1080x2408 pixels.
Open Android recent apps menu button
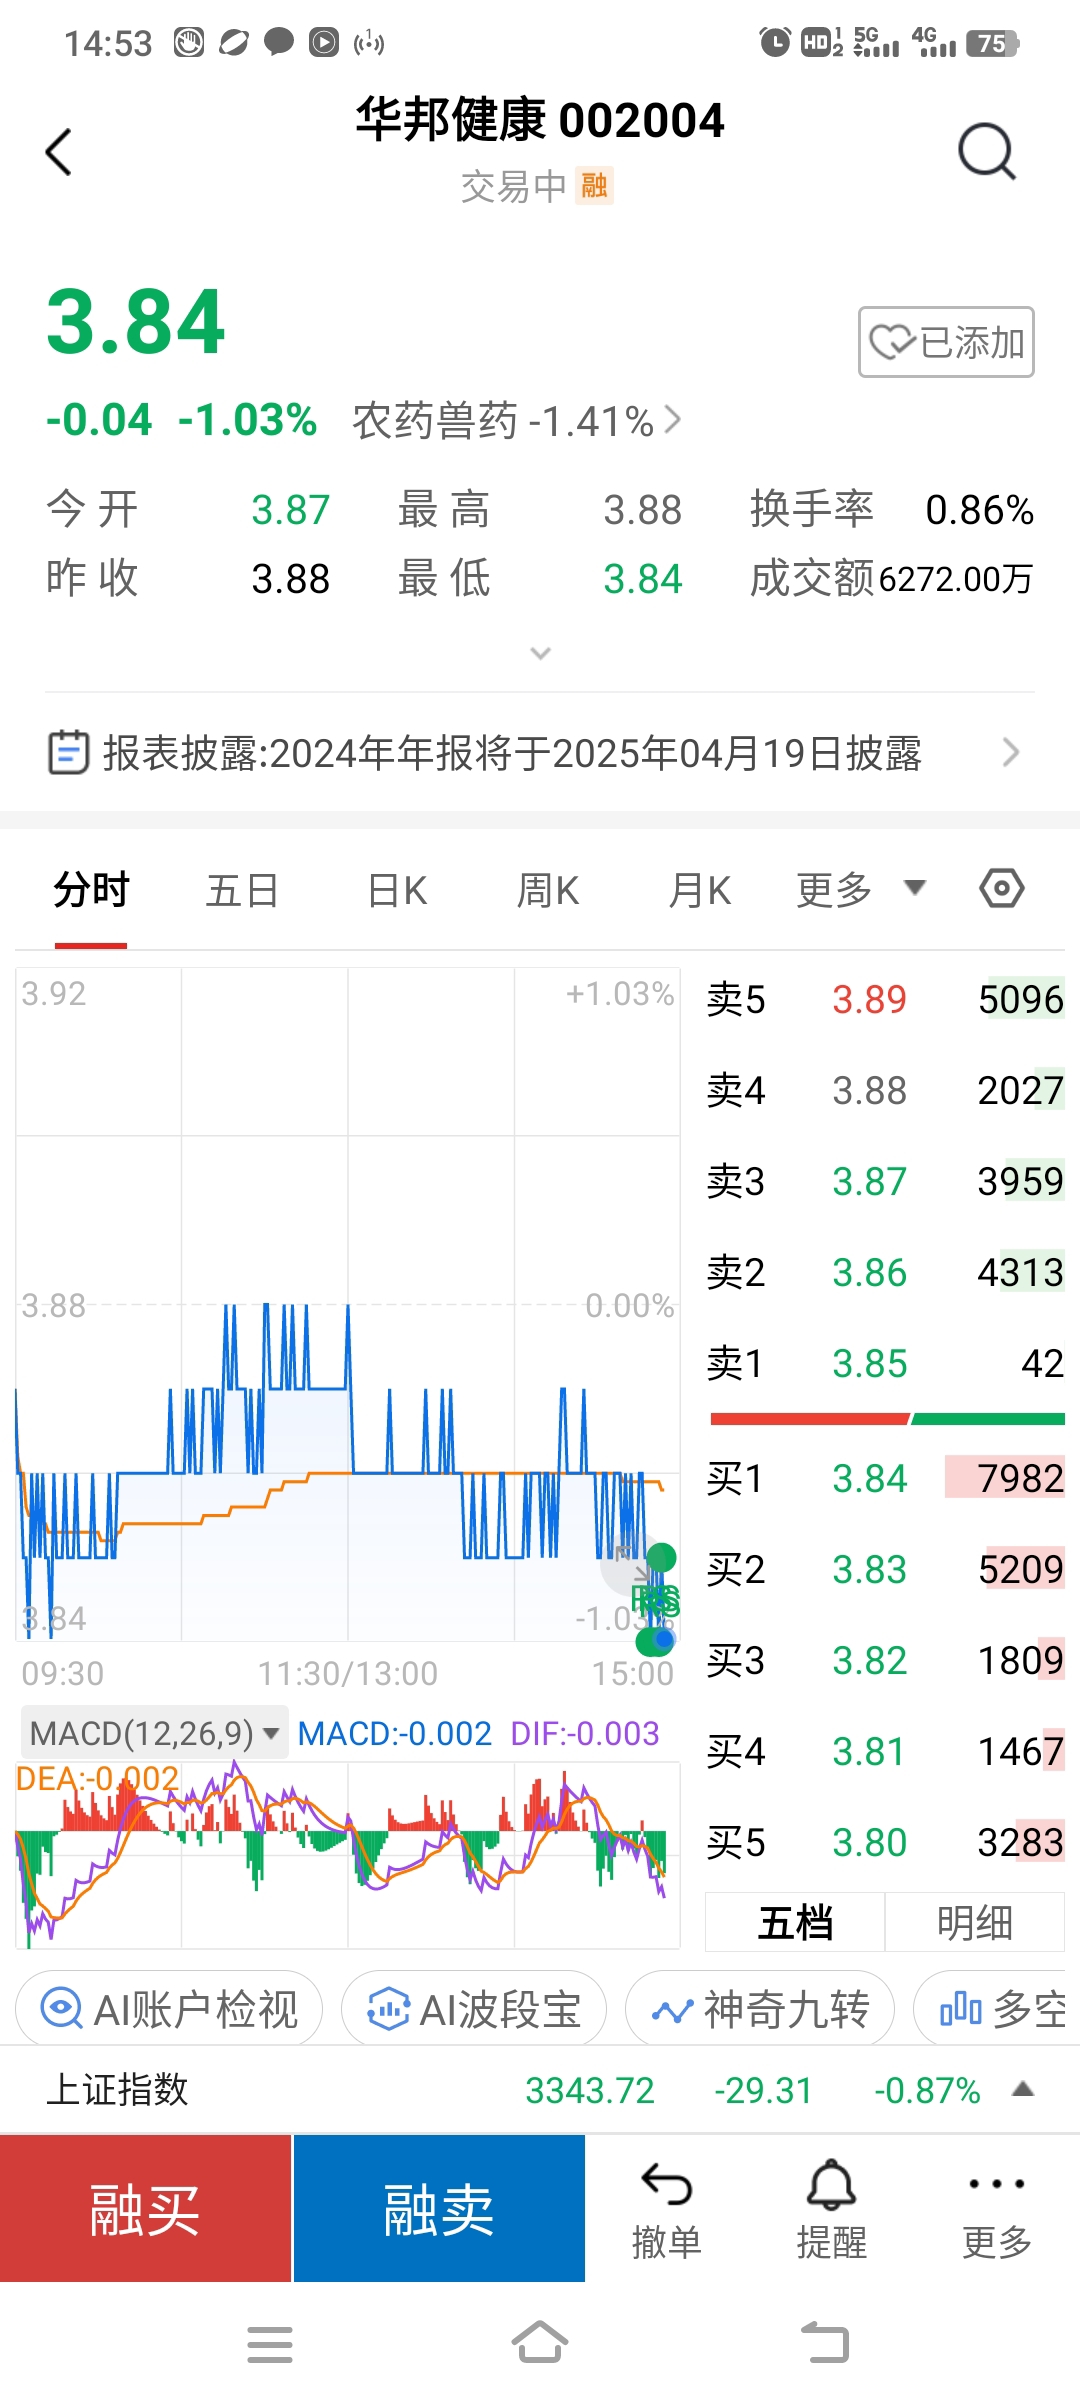pos(270,2345)
